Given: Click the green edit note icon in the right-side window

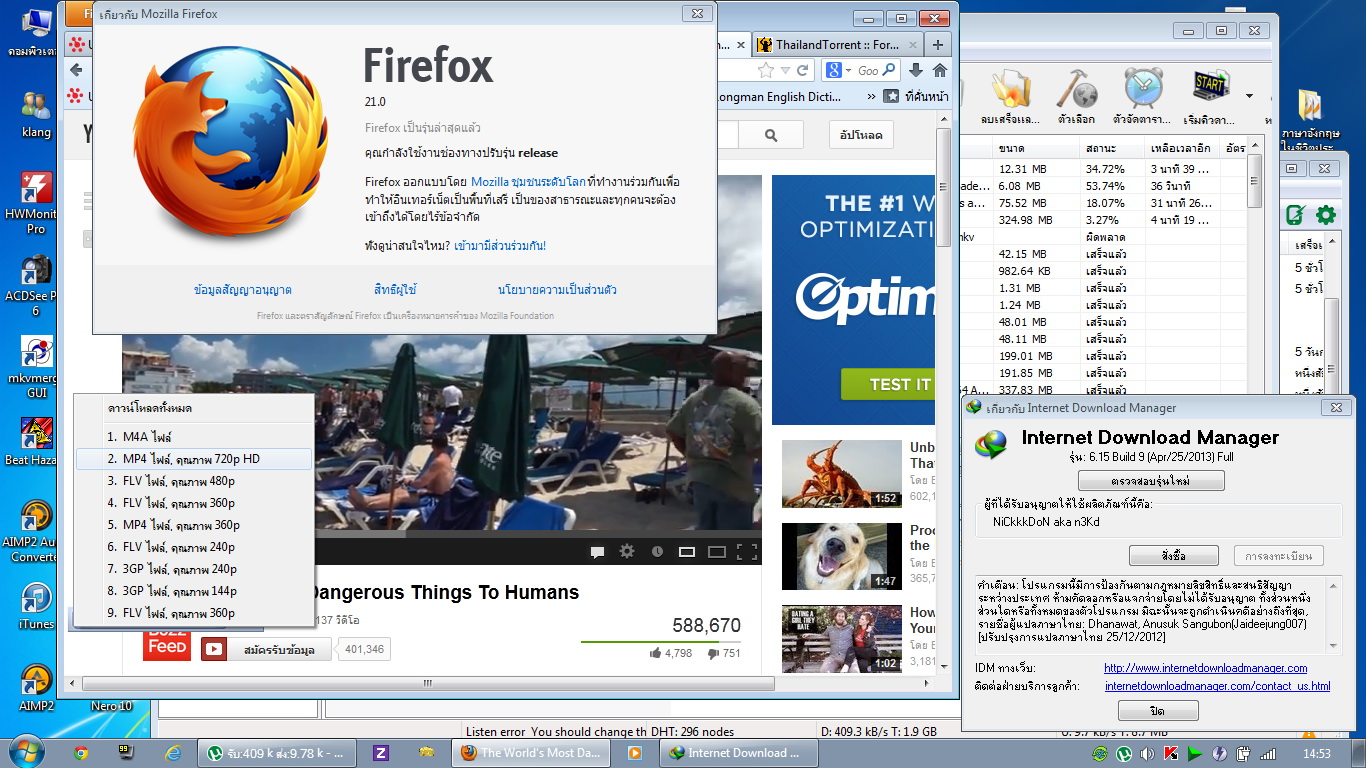Looking at the screenshot, I should pos(1296,214).
